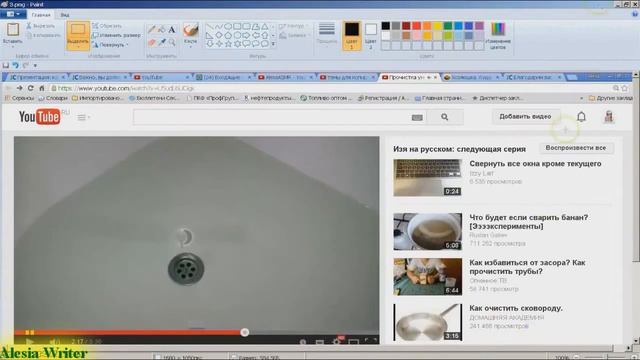The width and height of the screenshot is (640, 360).
Task: Pick the yellow color swatch
Action: point(438,26)
